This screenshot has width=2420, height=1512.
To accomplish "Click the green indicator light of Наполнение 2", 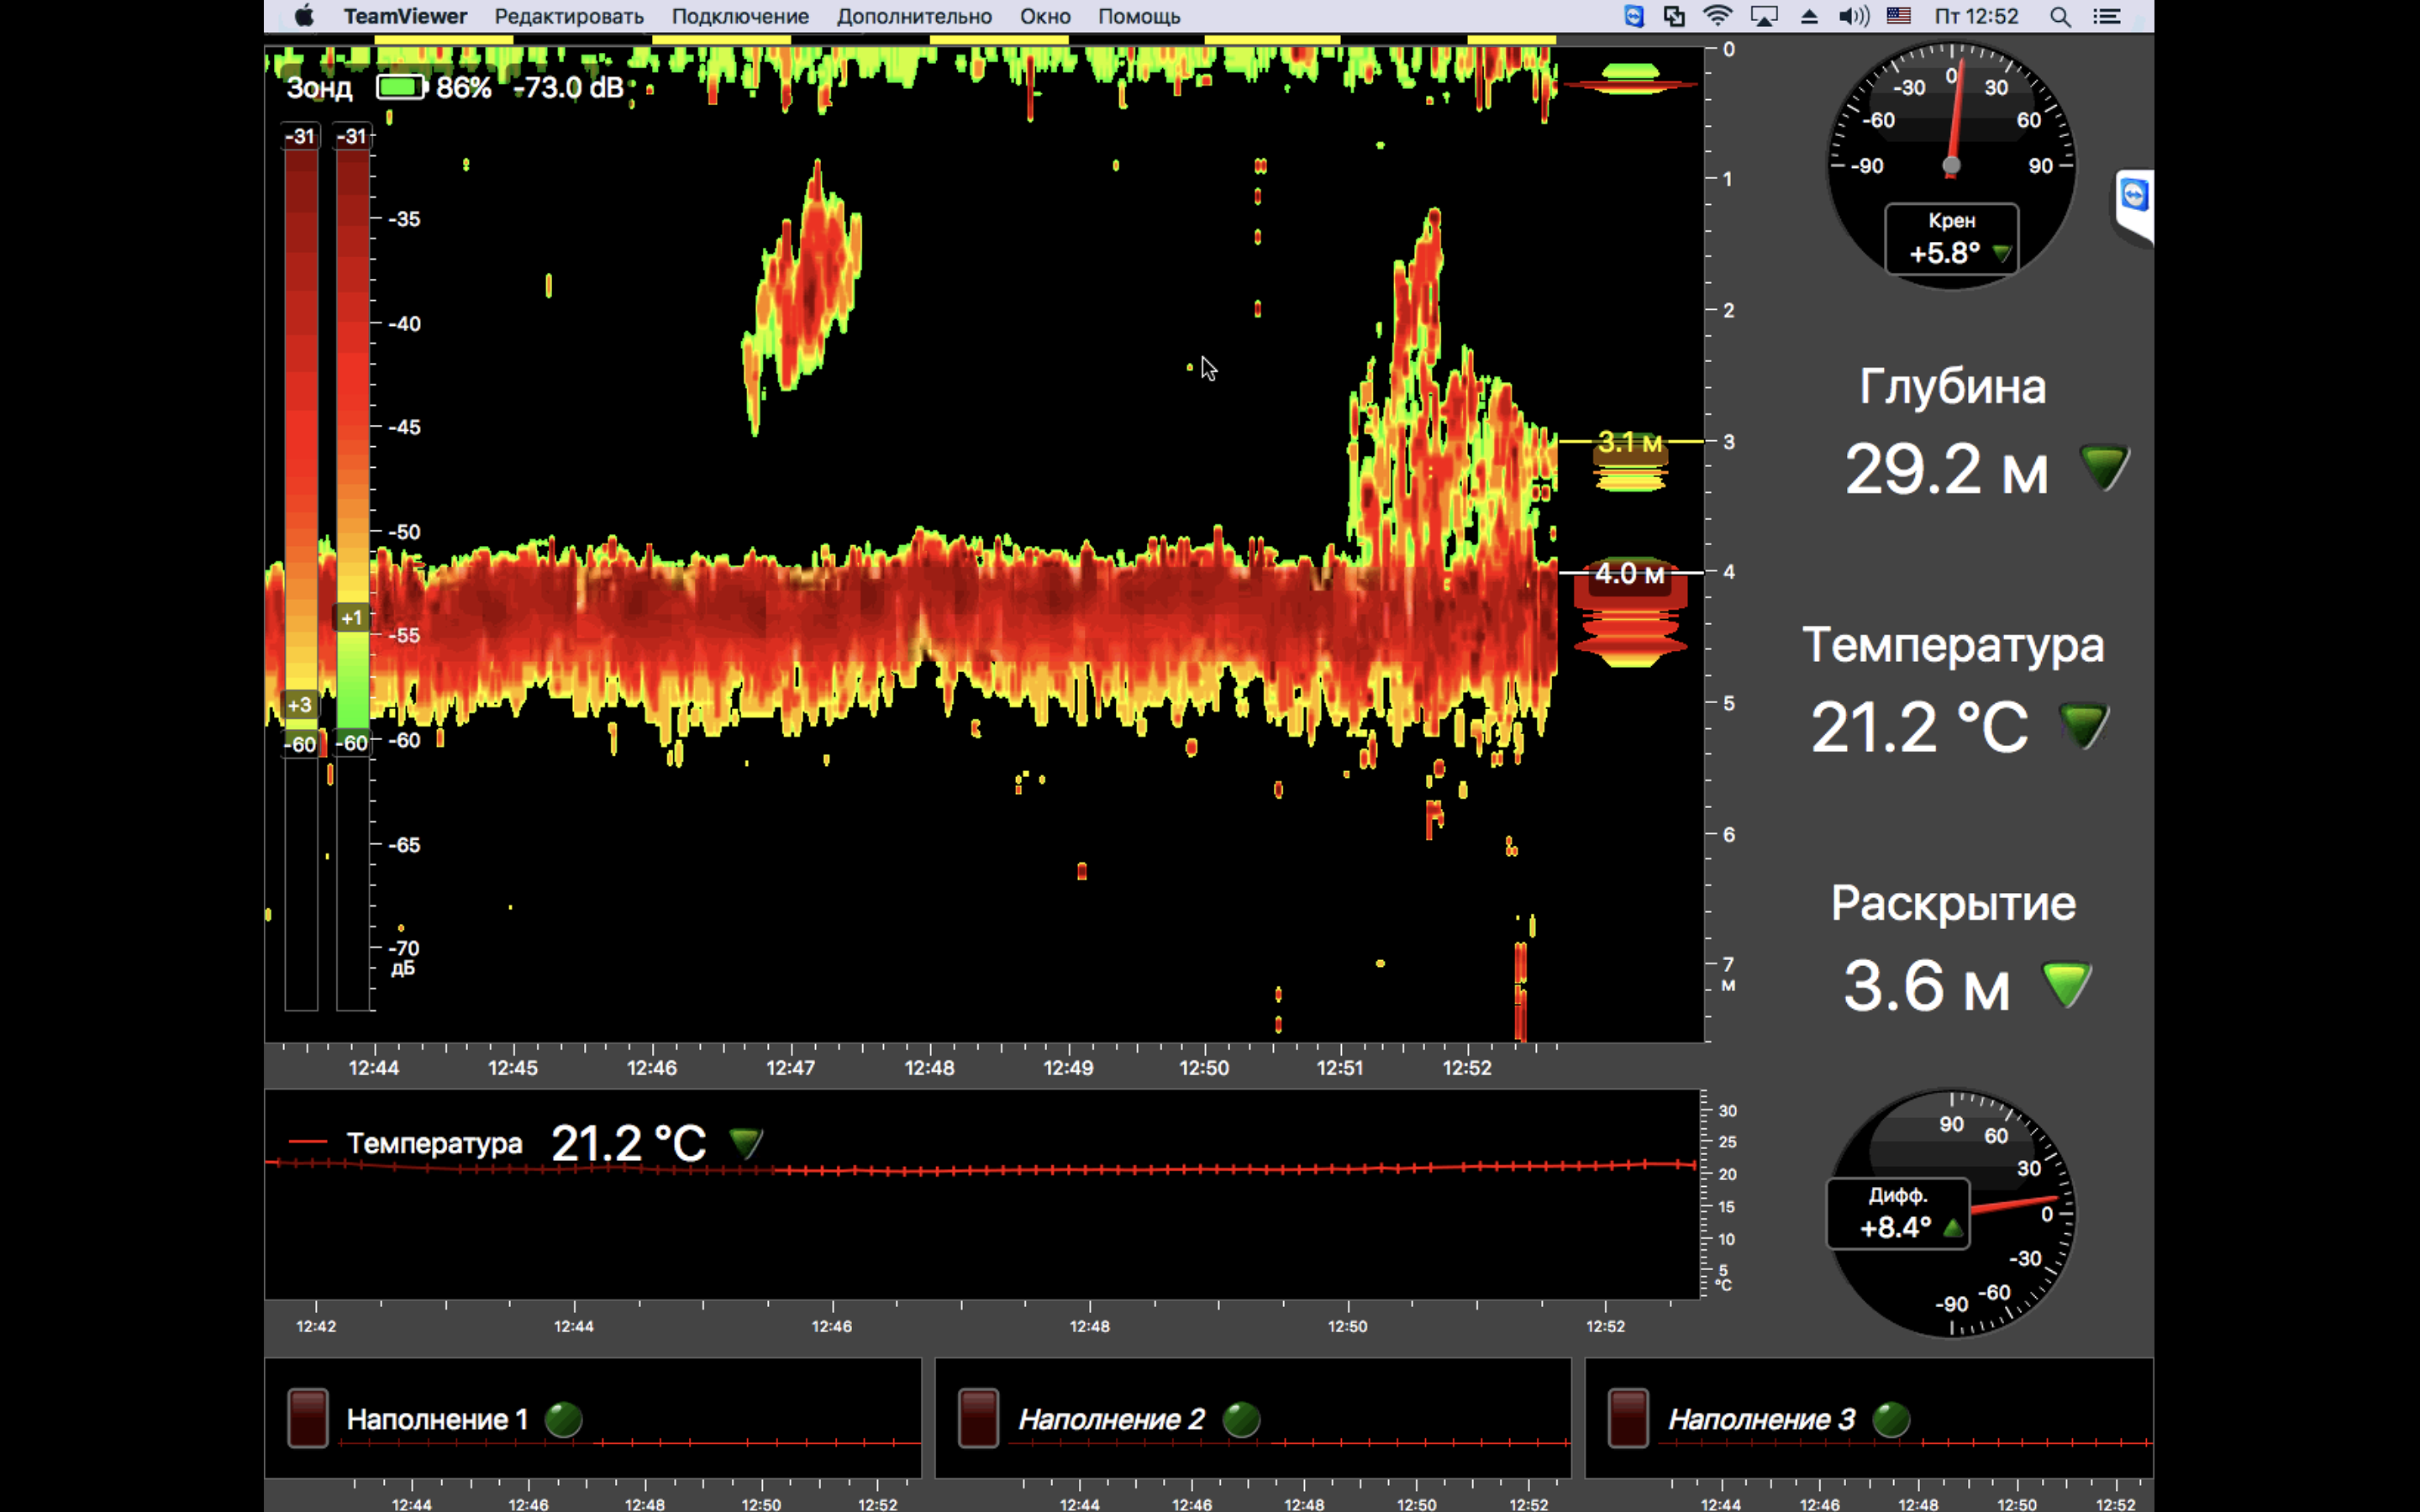I will coord(1242,1419).
